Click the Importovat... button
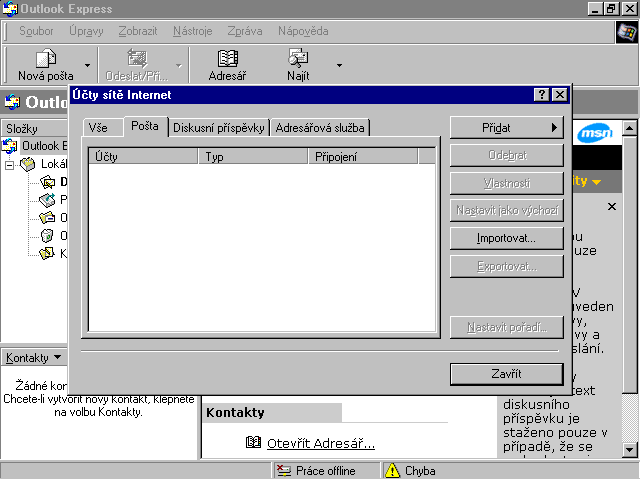The width and height of the screenshot is (640, 480). pos(507,238)
